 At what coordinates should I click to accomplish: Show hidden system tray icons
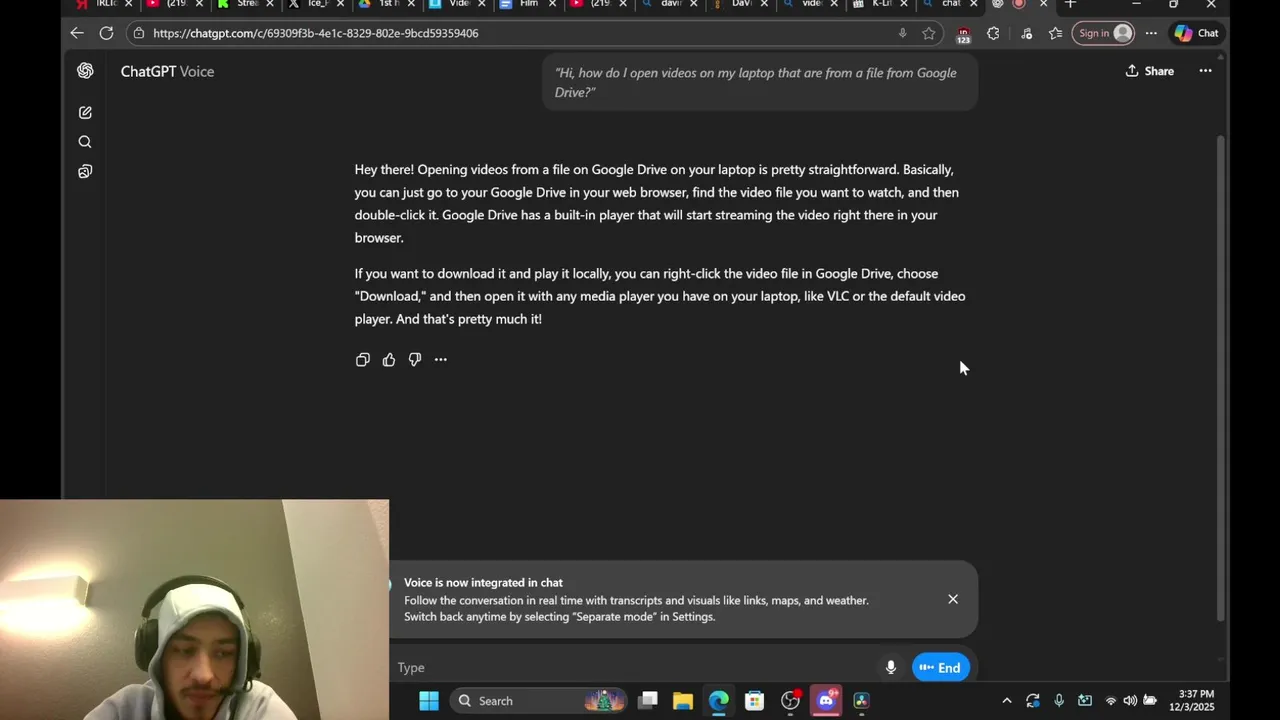[x=1006, y=701]
